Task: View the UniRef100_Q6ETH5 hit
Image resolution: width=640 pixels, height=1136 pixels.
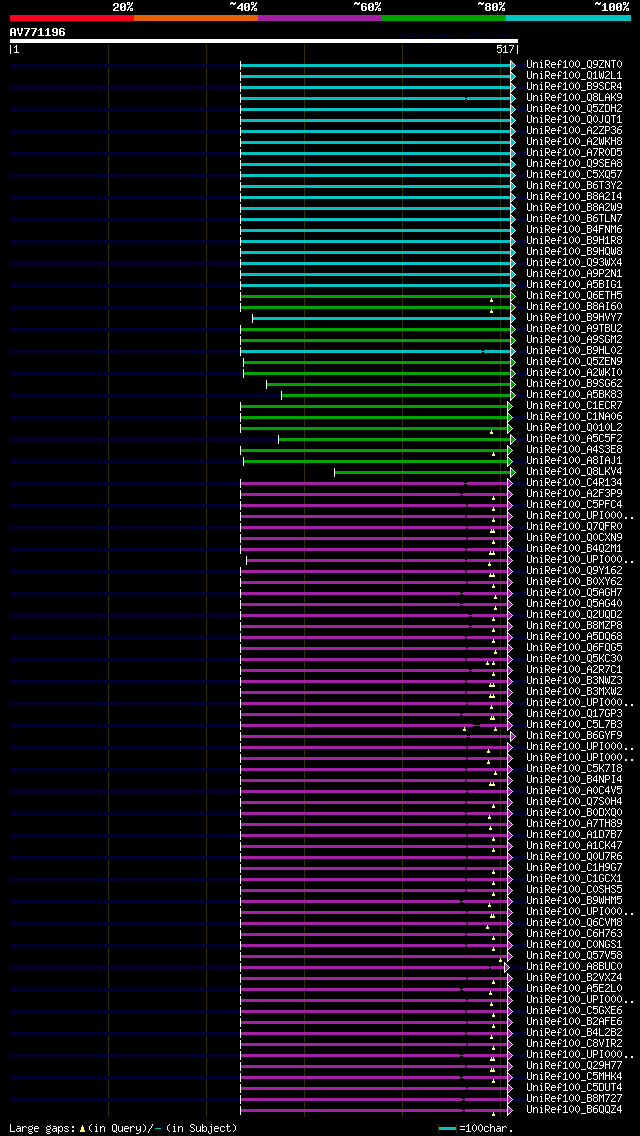Action: point(574,296)
